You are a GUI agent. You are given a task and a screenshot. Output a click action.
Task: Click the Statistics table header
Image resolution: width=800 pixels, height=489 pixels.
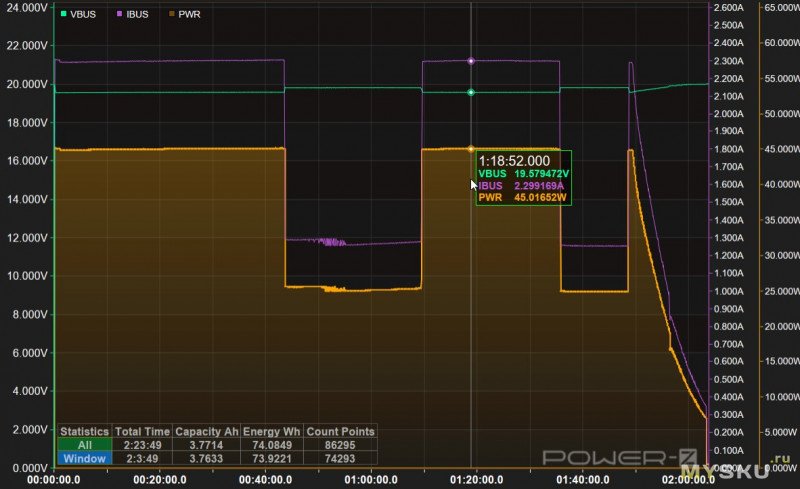tap(85, 431)
